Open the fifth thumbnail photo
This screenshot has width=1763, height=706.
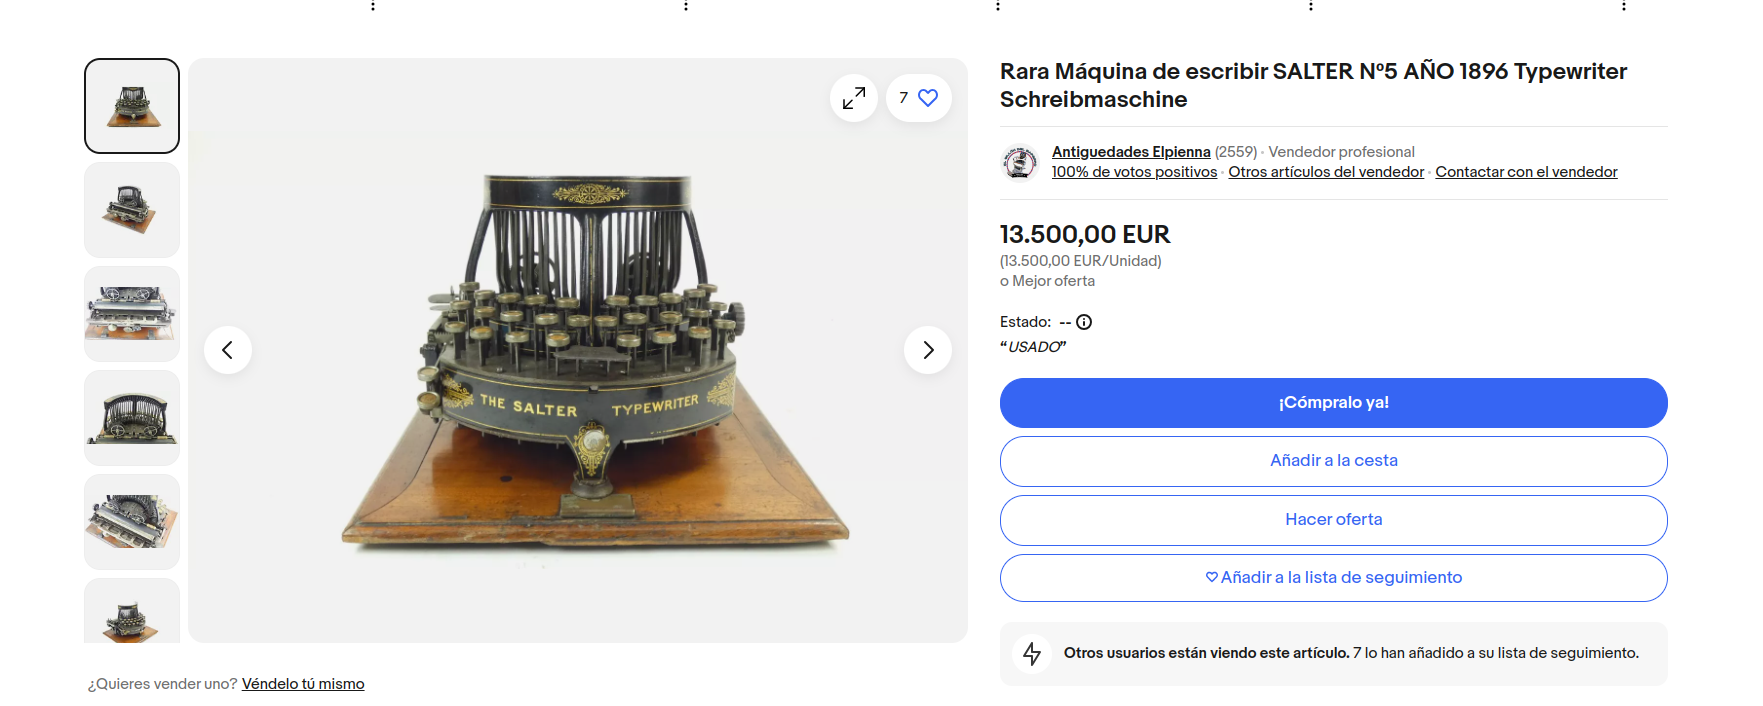point(132,522)
